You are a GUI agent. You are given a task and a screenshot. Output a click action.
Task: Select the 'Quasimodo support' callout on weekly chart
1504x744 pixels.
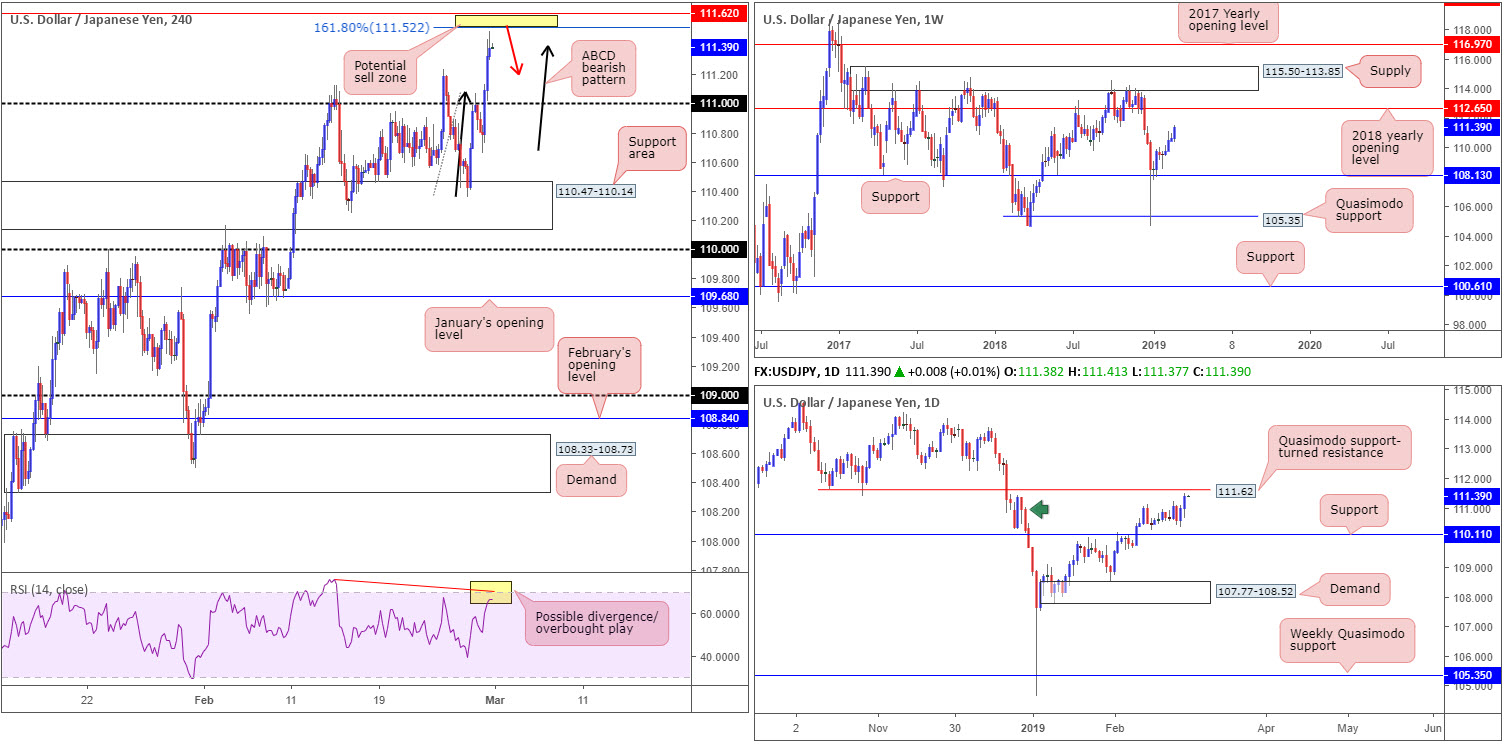(x=1369, y=208)
